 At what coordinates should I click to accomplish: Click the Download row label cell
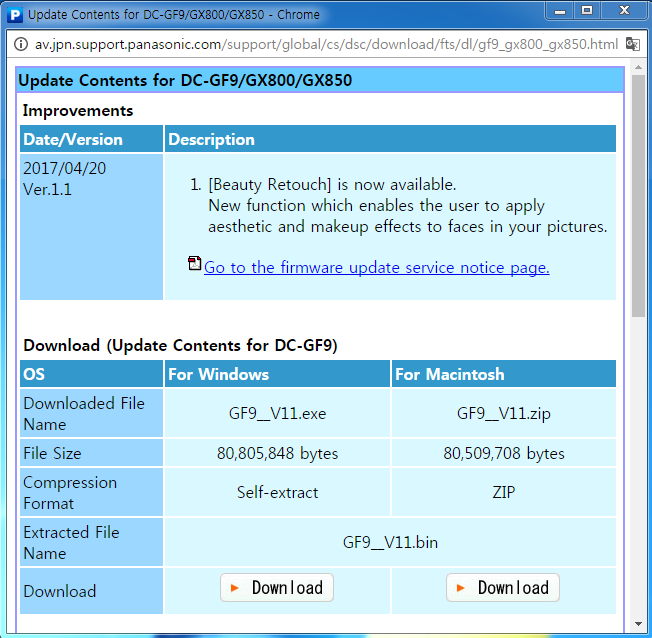(x=91, y=591)
